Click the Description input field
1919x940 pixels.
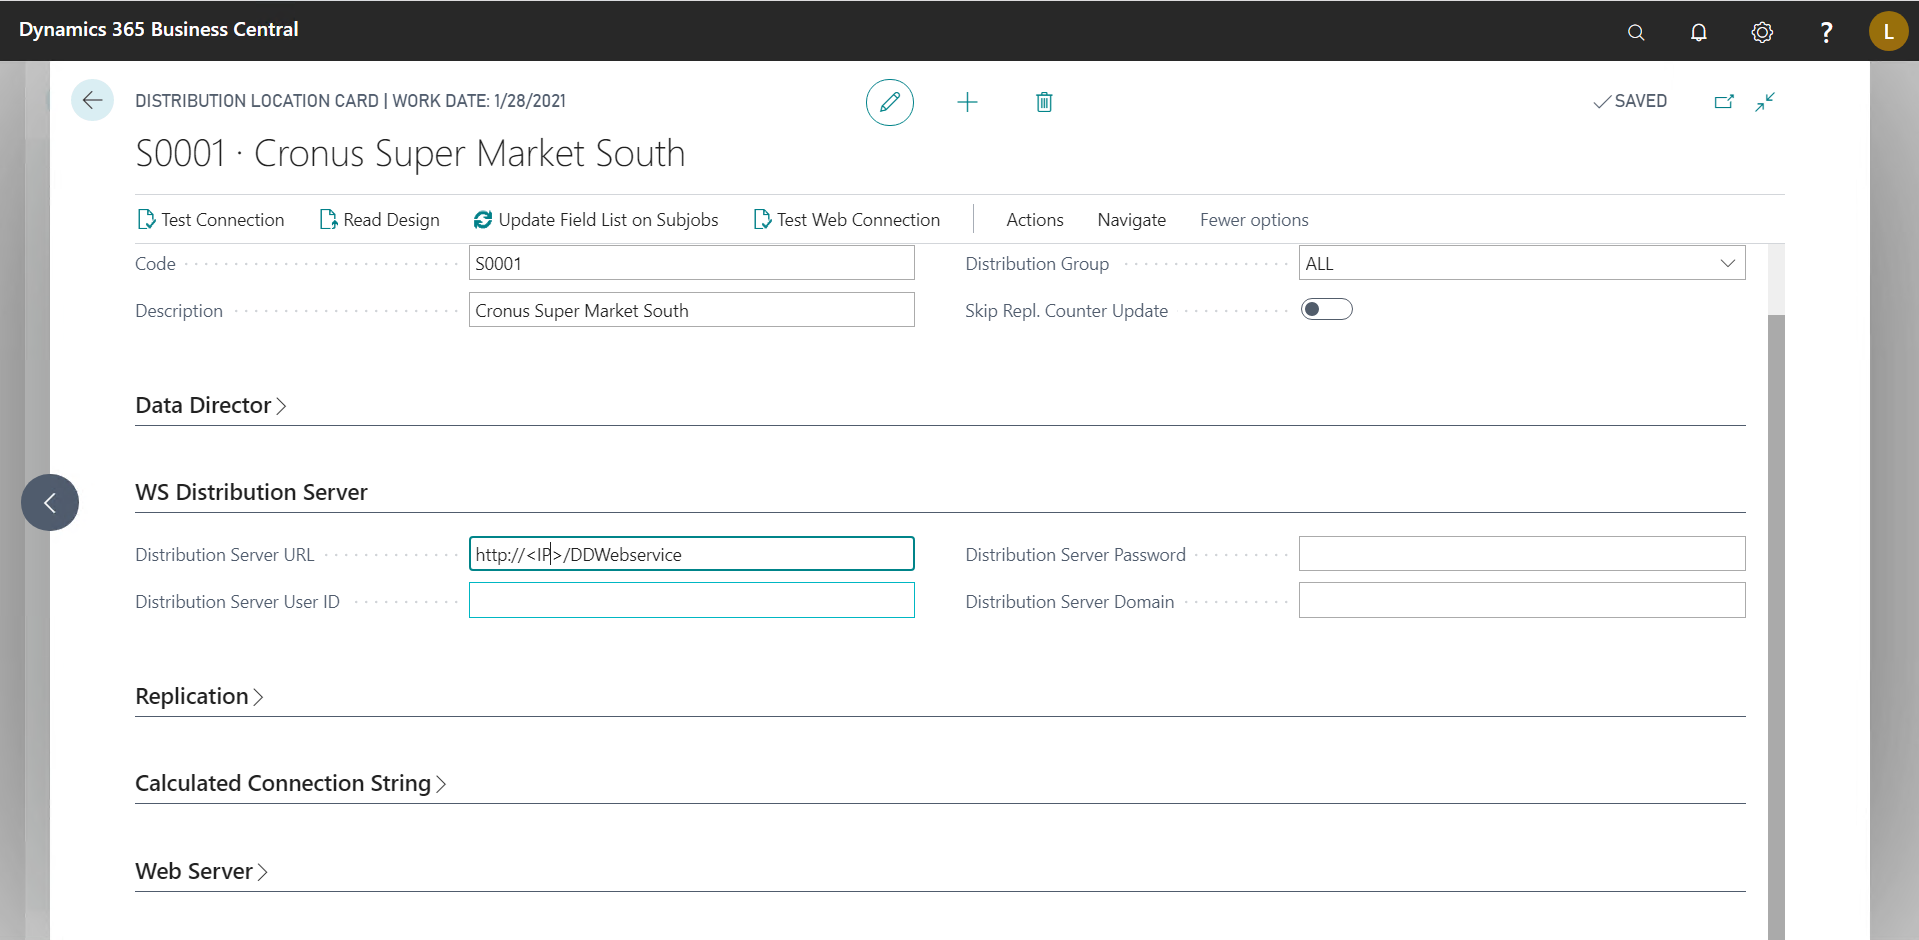[691, 310]
